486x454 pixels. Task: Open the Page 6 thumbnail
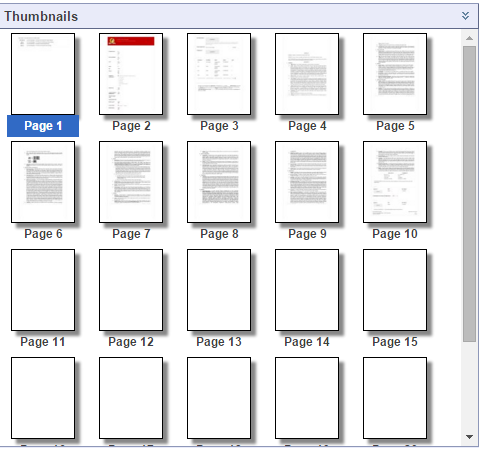[x=43, y=182]
